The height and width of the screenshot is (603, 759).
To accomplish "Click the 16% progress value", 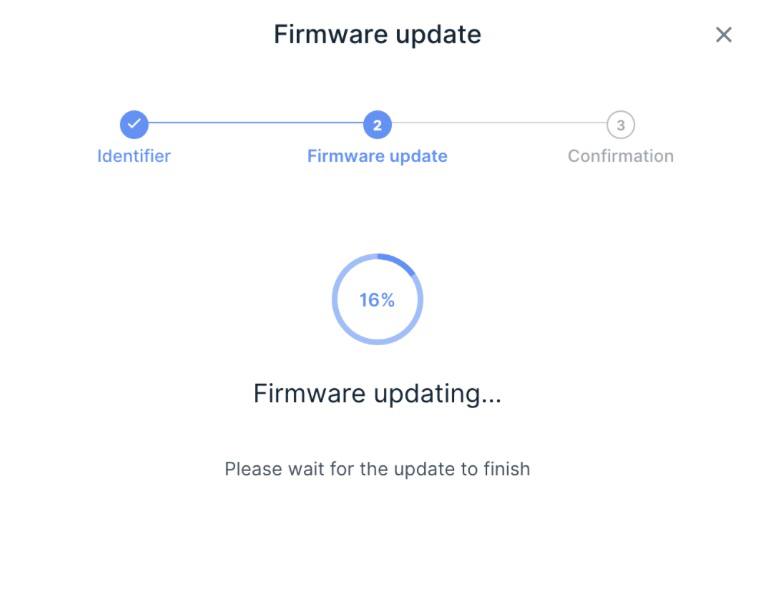I will click(x=377, y=300).
